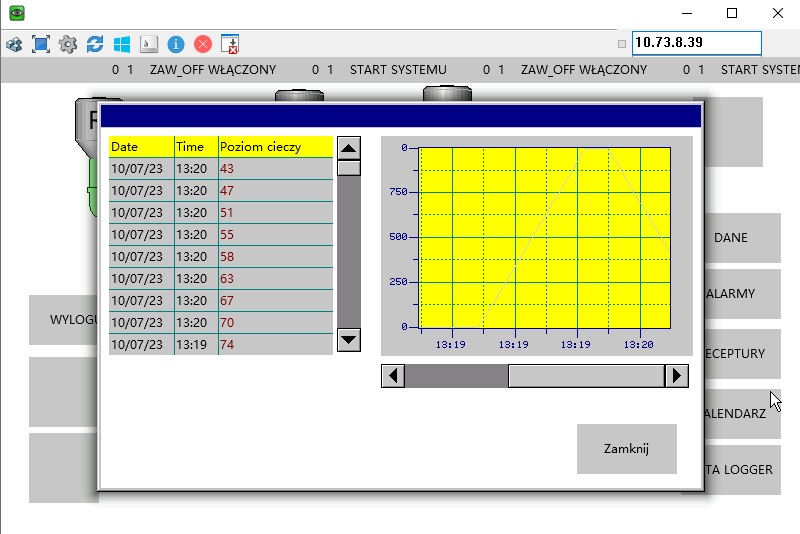Click the connection cubes icon in toolbar
The image size is (800, 534).
point(14,44)
